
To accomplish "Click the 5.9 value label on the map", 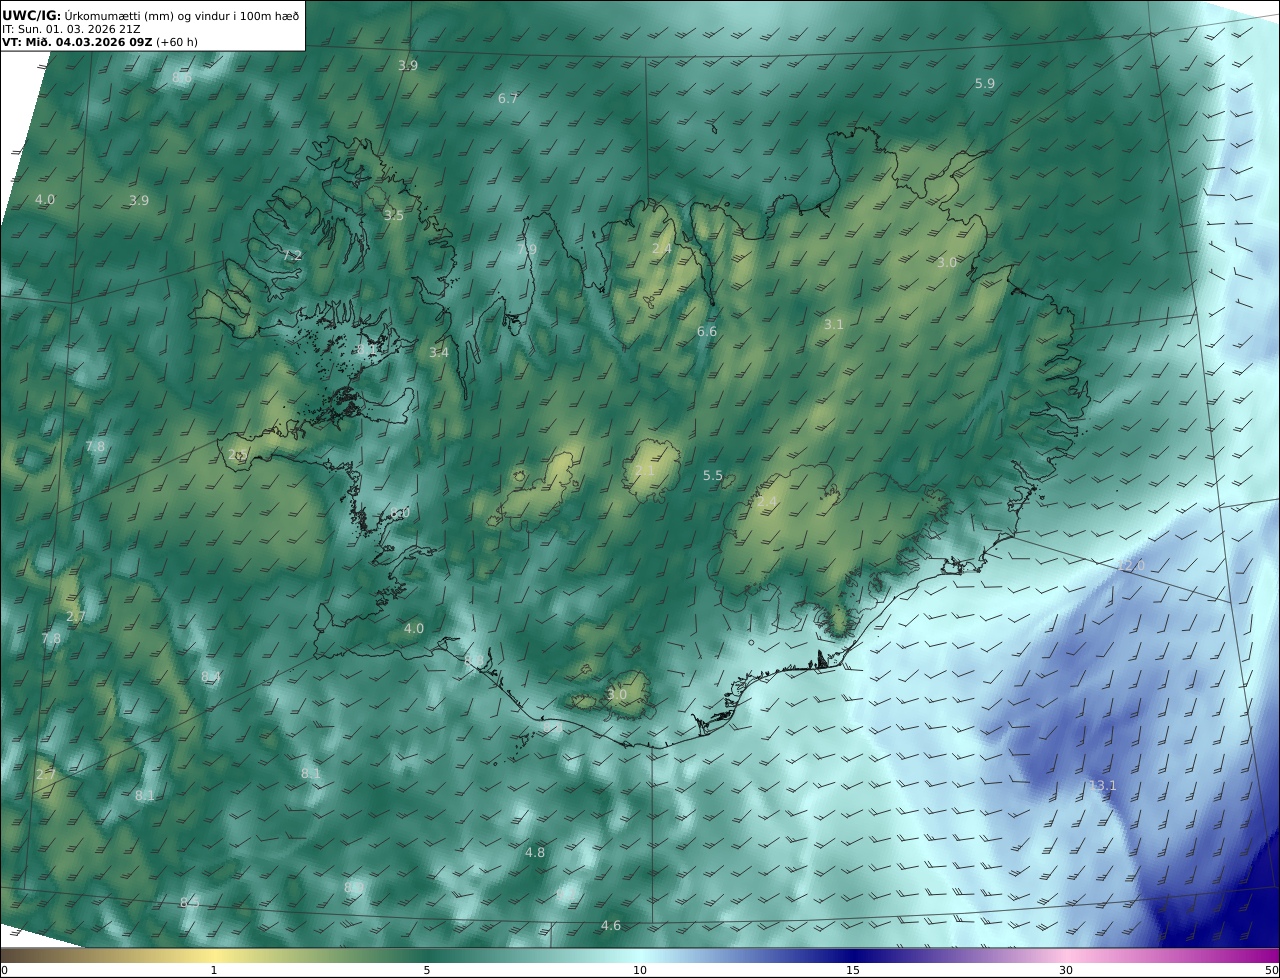I will (x=985, y=84).
